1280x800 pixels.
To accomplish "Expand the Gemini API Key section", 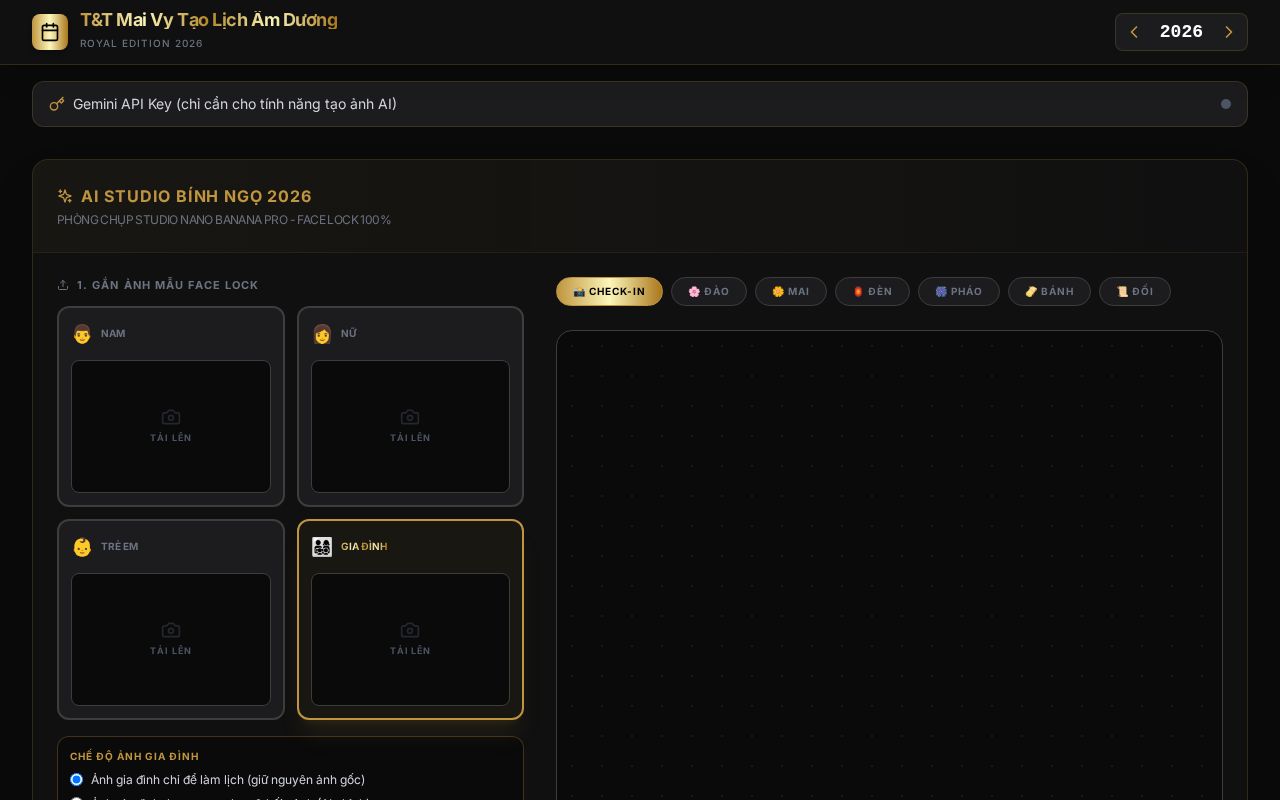I will [x=640, y=104].
